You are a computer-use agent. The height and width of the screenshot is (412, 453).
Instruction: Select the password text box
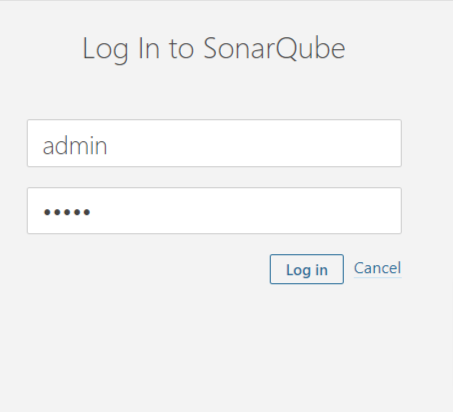point(214,211)
